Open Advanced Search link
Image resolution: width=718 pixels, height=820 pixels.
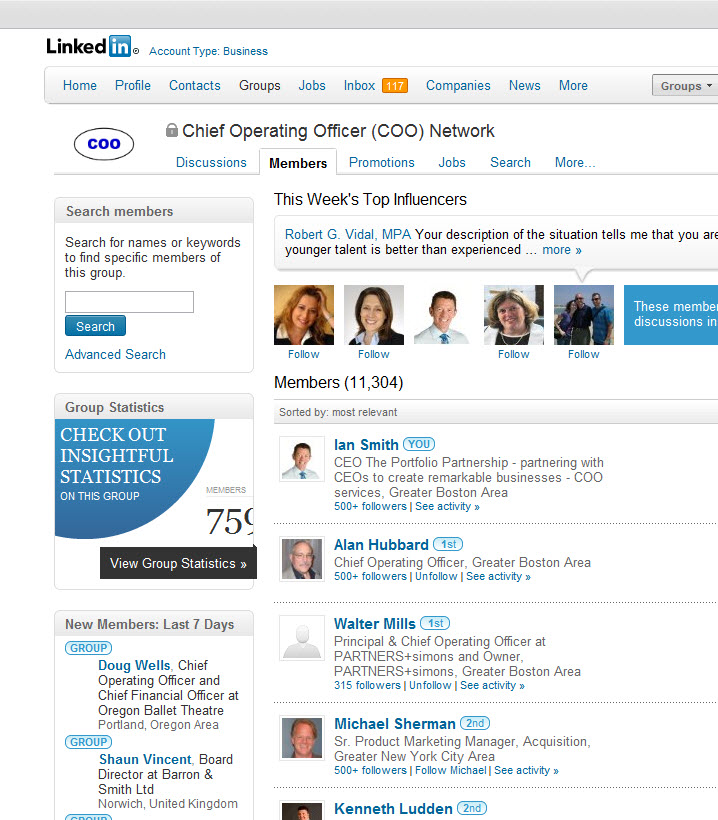[115, 354]
